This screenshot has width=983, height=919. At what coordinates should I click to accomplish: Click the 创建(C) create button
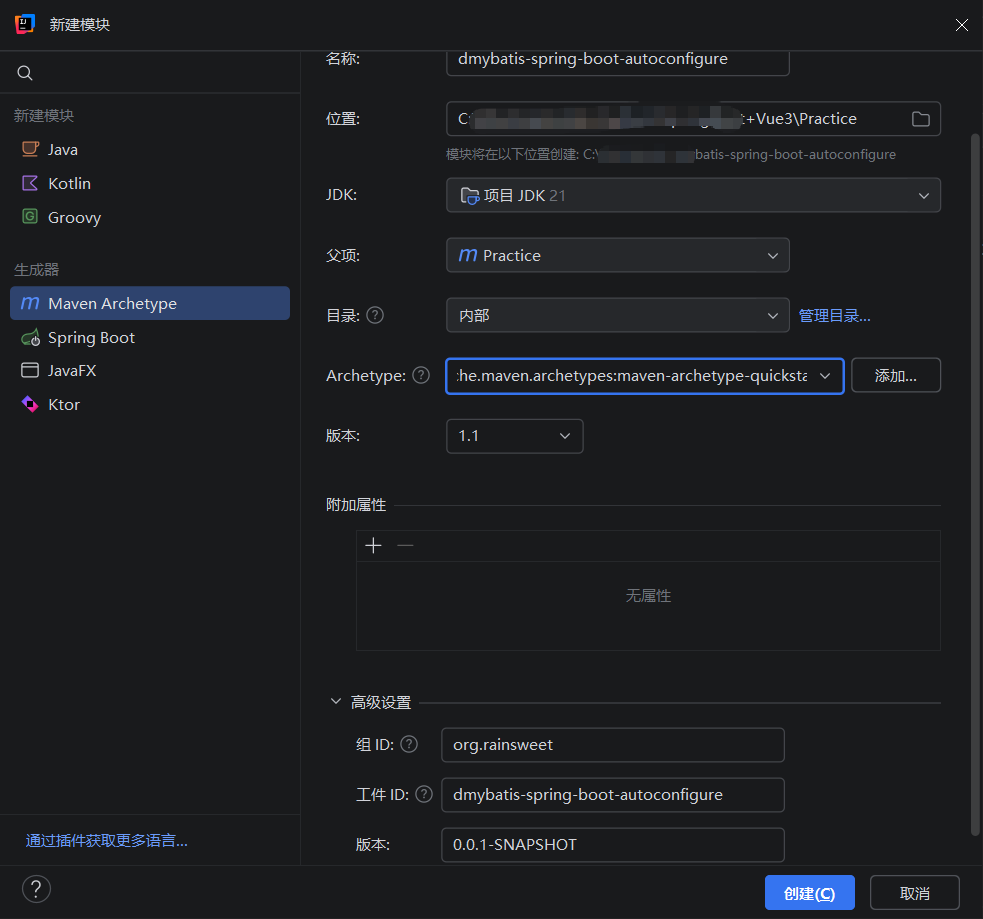tap(809, 893)
